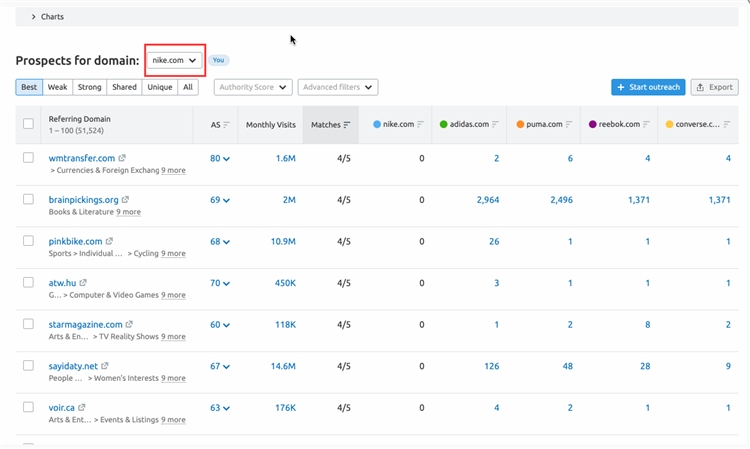Tick the select-all checkbox in table header
This screenshot has width=750, height=449.
pos(28,123)
